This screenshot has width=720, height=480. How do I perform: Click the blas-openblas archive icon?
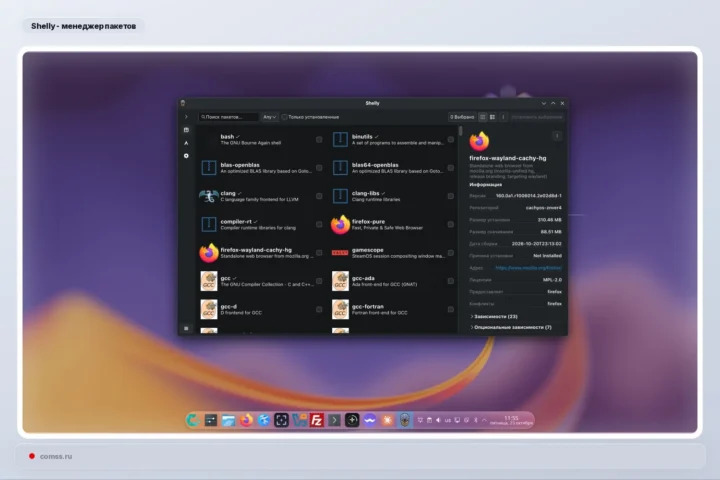(209, 168)
